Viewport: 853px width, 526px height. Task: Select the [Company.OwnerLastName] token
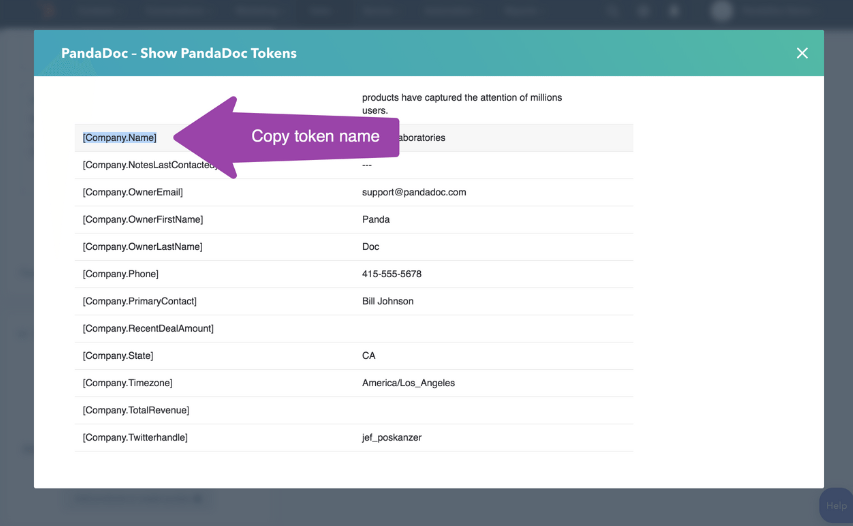click(143, 246)
